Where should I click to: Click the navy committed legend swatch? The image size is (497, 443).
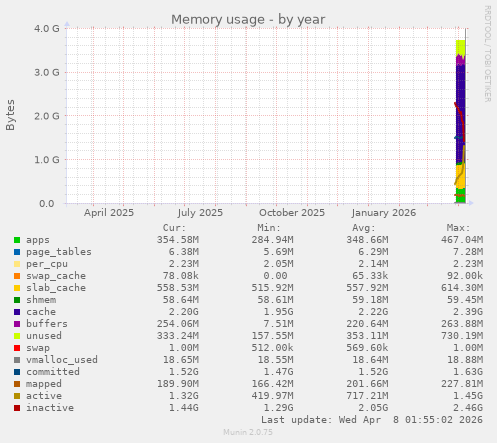pyautogui.click(x=17, y=372)
